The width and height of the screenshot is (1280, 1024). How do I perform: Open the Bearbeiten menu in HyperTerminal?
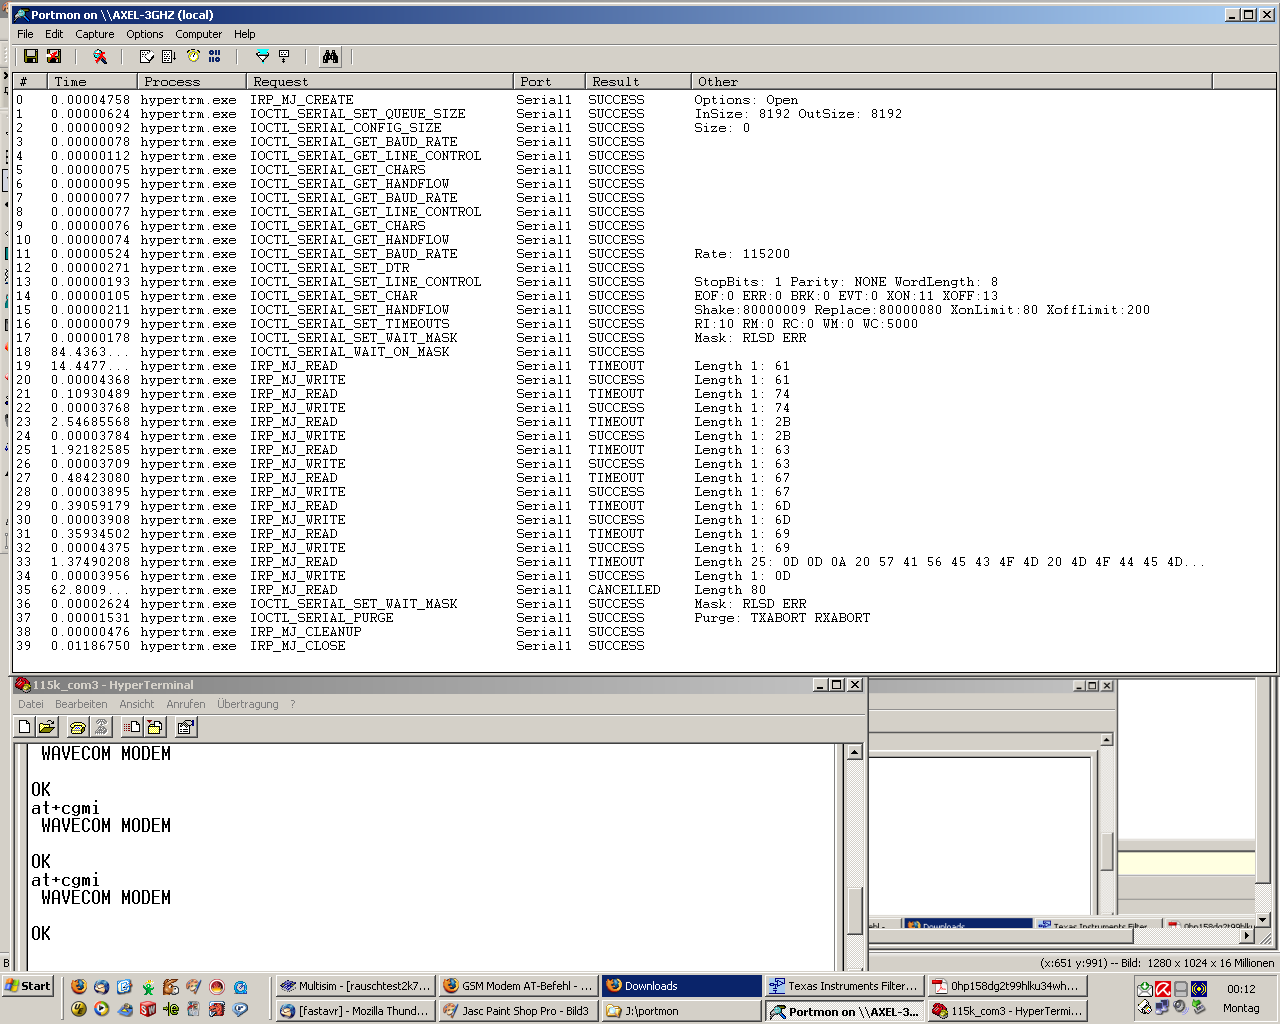(x=81, y=704)
